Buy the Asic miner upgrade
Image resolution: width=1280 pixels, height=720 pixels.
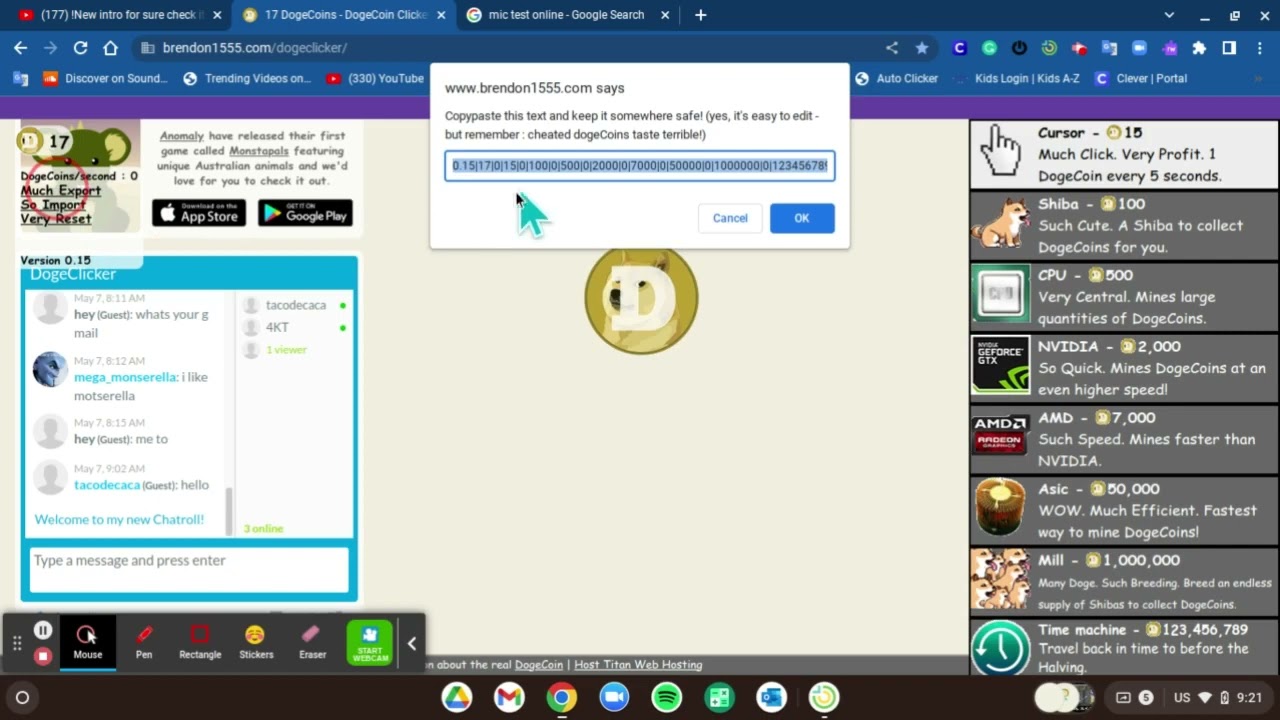1124,510
